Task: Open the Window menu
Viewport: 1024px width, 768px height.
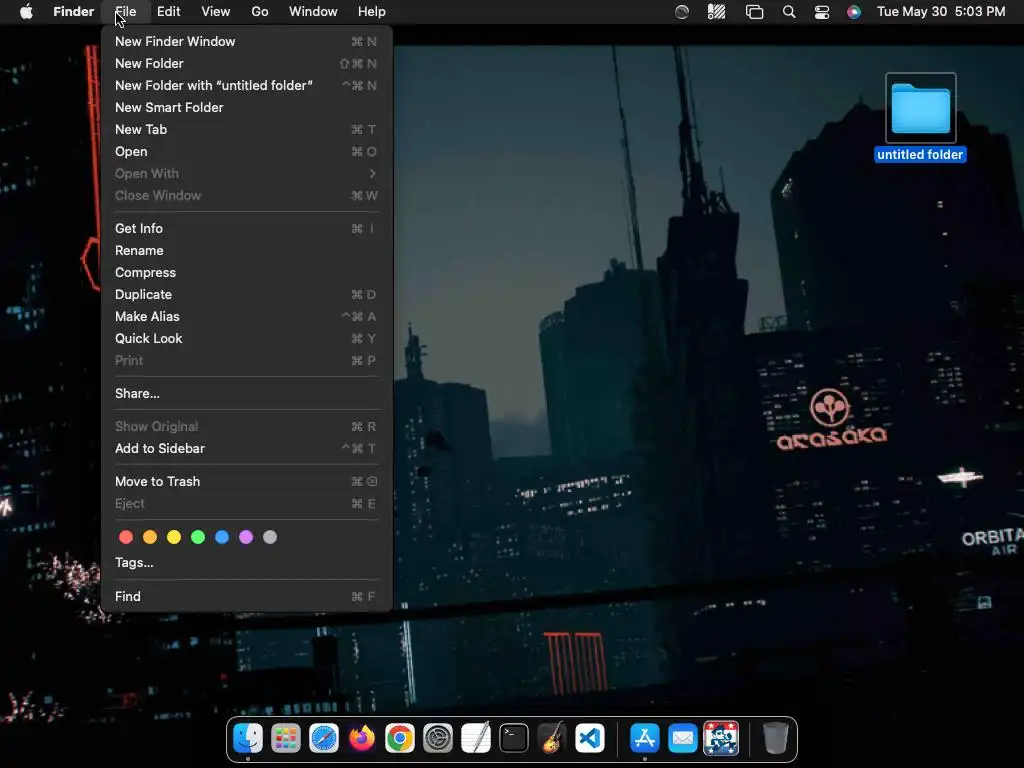Action: 313,12
